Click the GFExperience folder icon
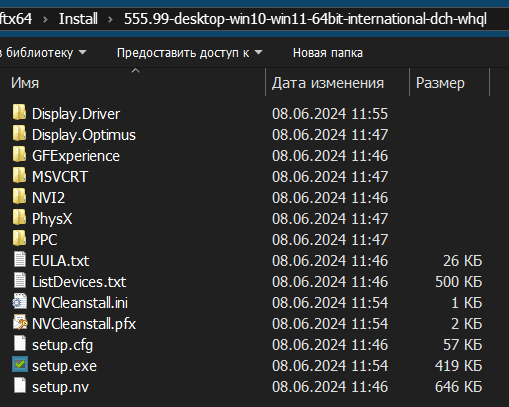The width and height of the screenshot is (509, 407). [x=19, y=154]
